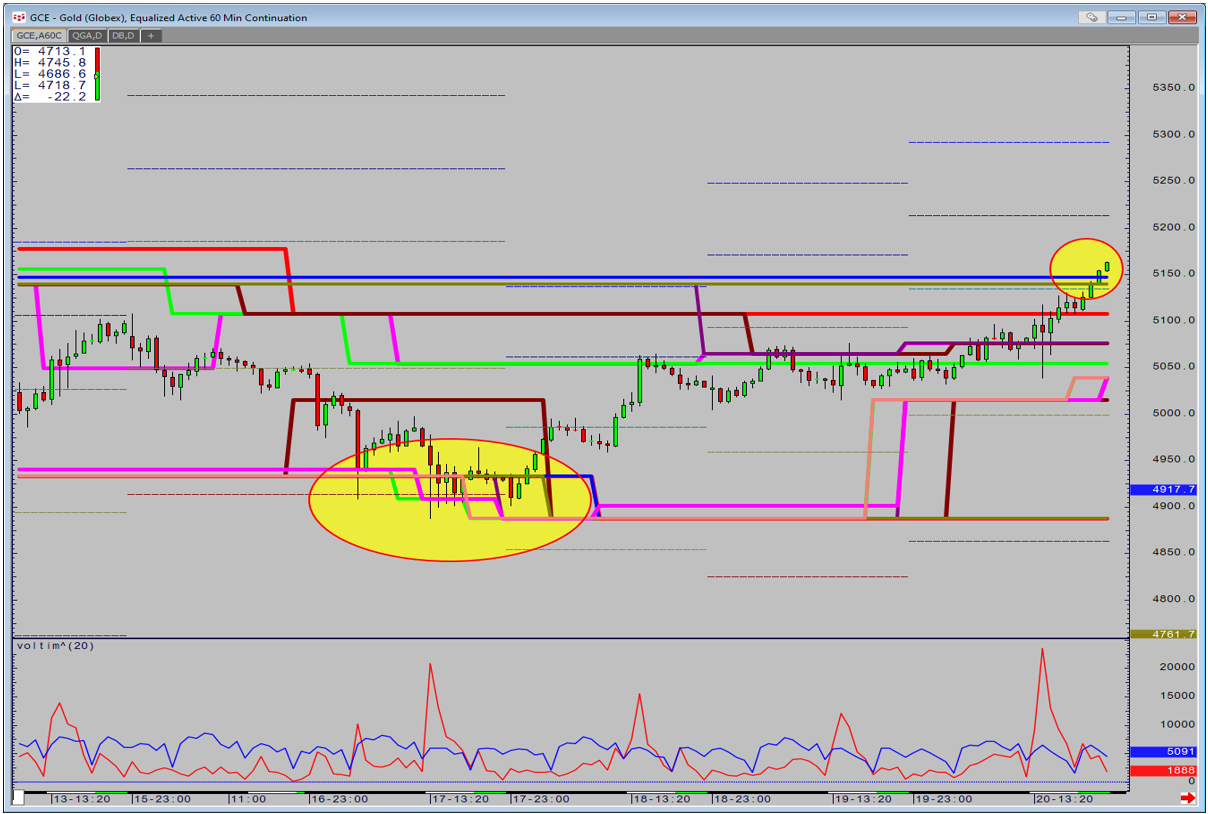The image size is (1208, 814).
Task: Open the DB,D chart tab
Action: (x=123, y=35)
